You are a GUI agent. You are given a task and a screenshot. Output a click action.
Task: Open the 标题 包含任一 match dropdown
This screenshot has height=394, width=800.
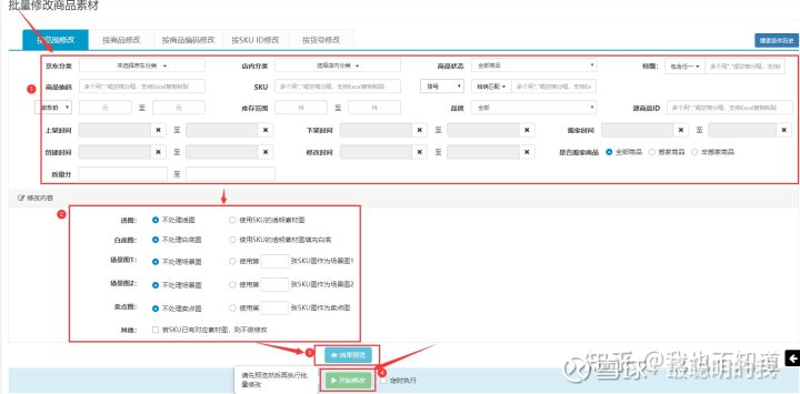(685, 66)
